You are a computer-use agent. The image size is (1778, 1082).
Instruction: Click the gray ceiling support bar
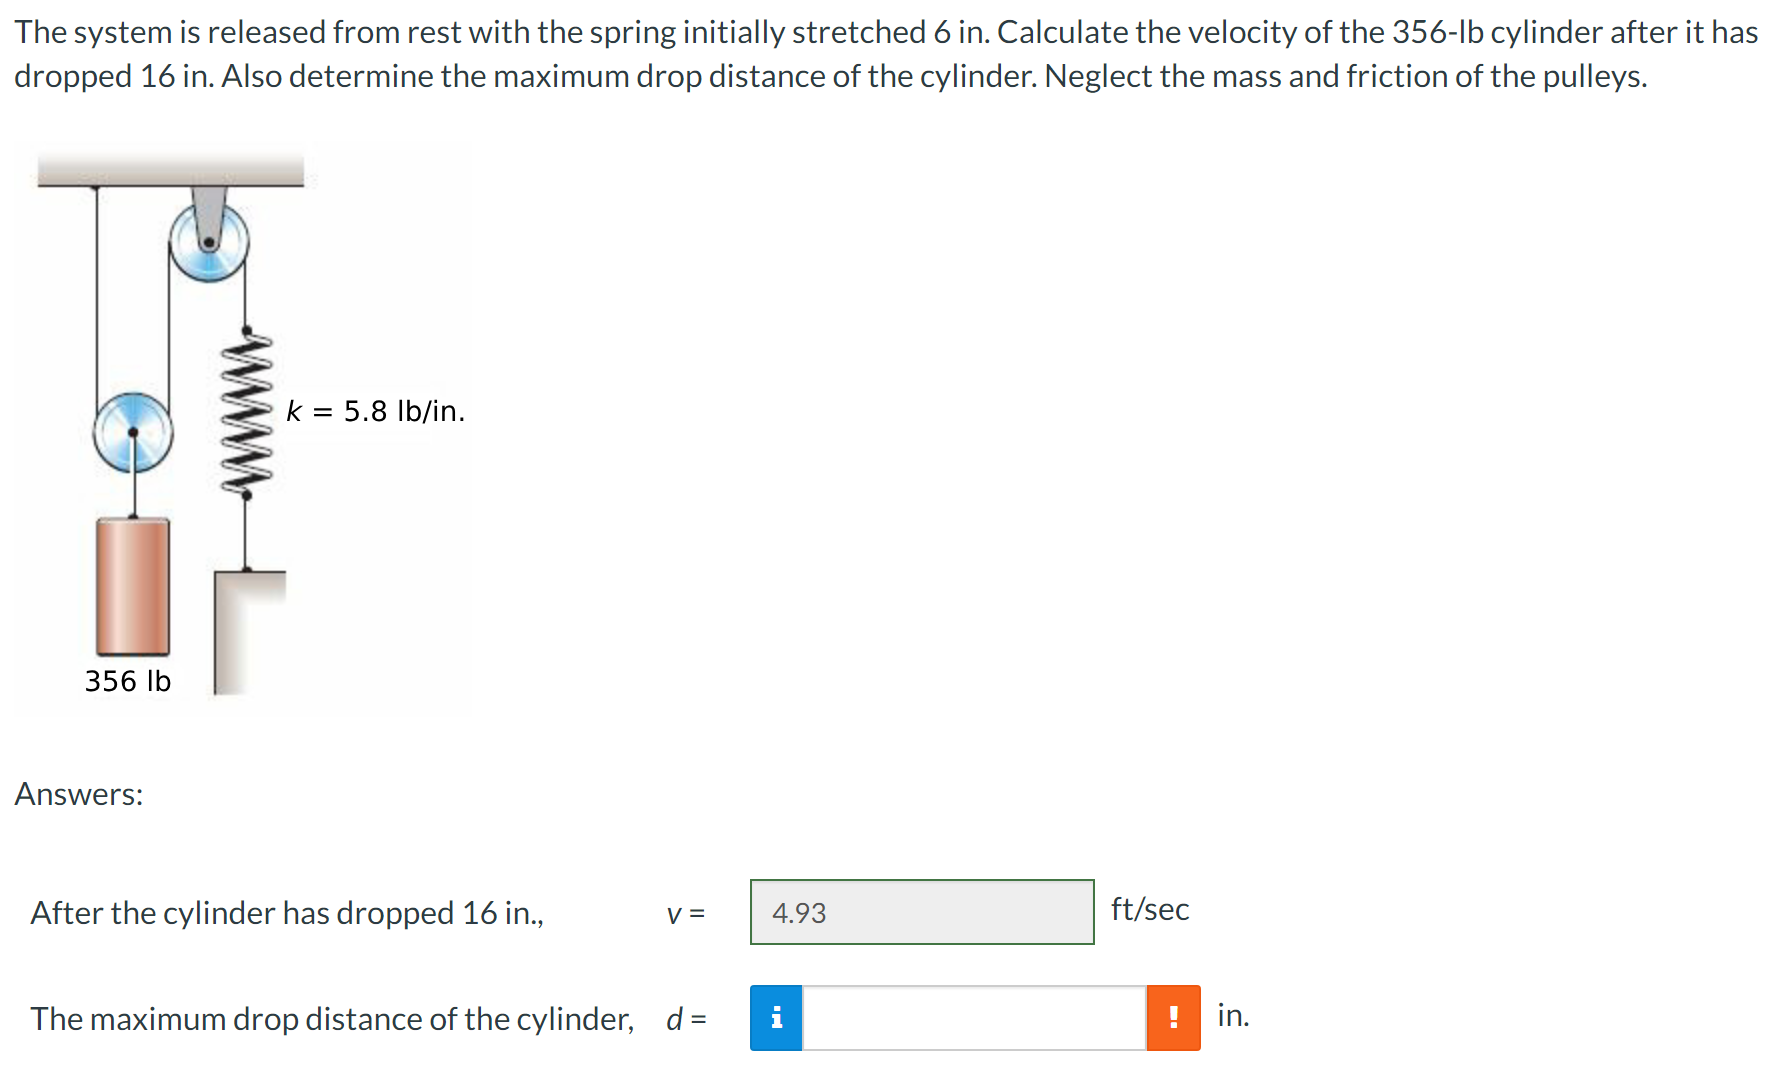[x=171, y=170]
